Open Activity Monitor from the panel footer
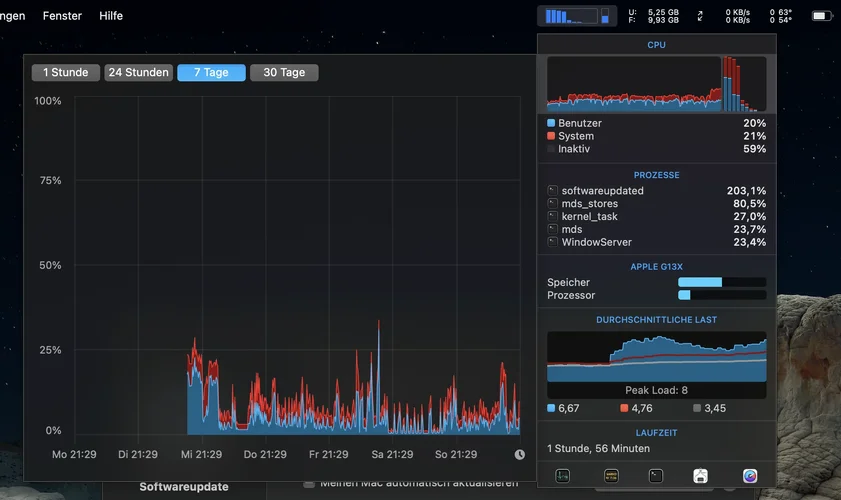 [563, 476]
